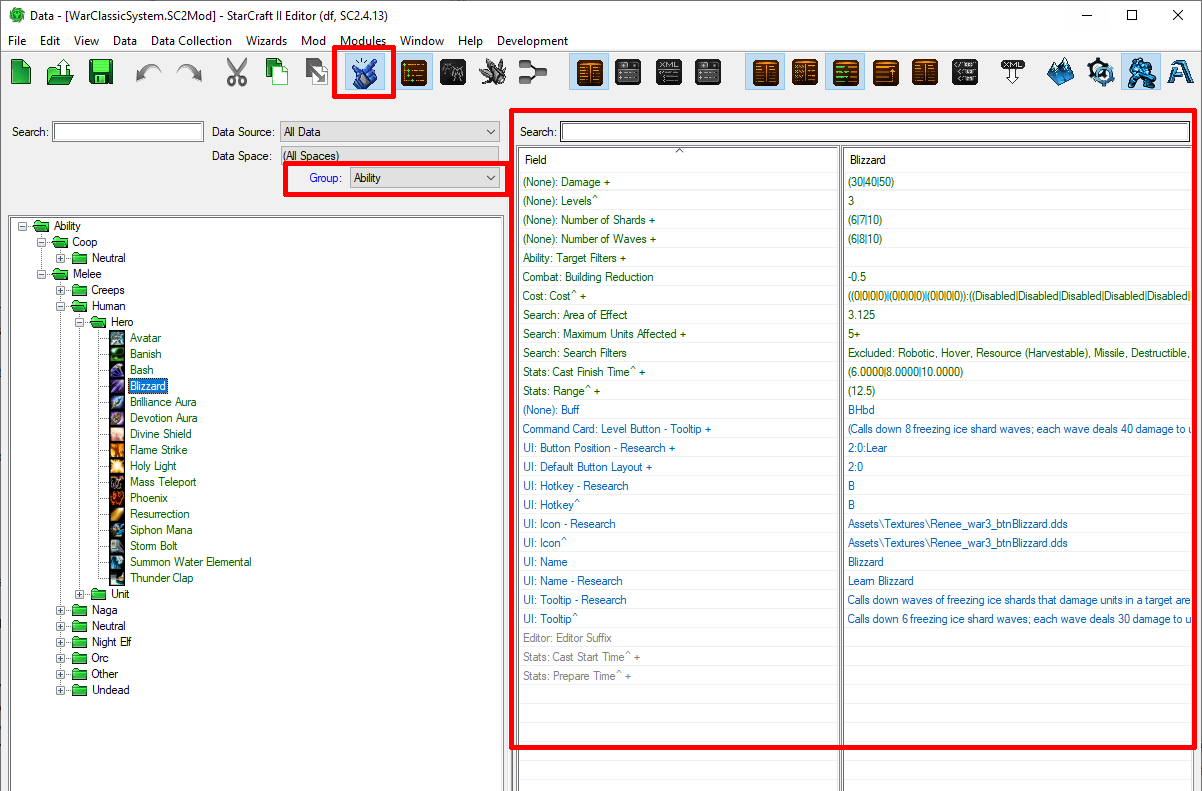The height and width of the screenshot is (791, 1202).
Task: Click the 'Search: Area of Effect' field
Action: point(679,315)
